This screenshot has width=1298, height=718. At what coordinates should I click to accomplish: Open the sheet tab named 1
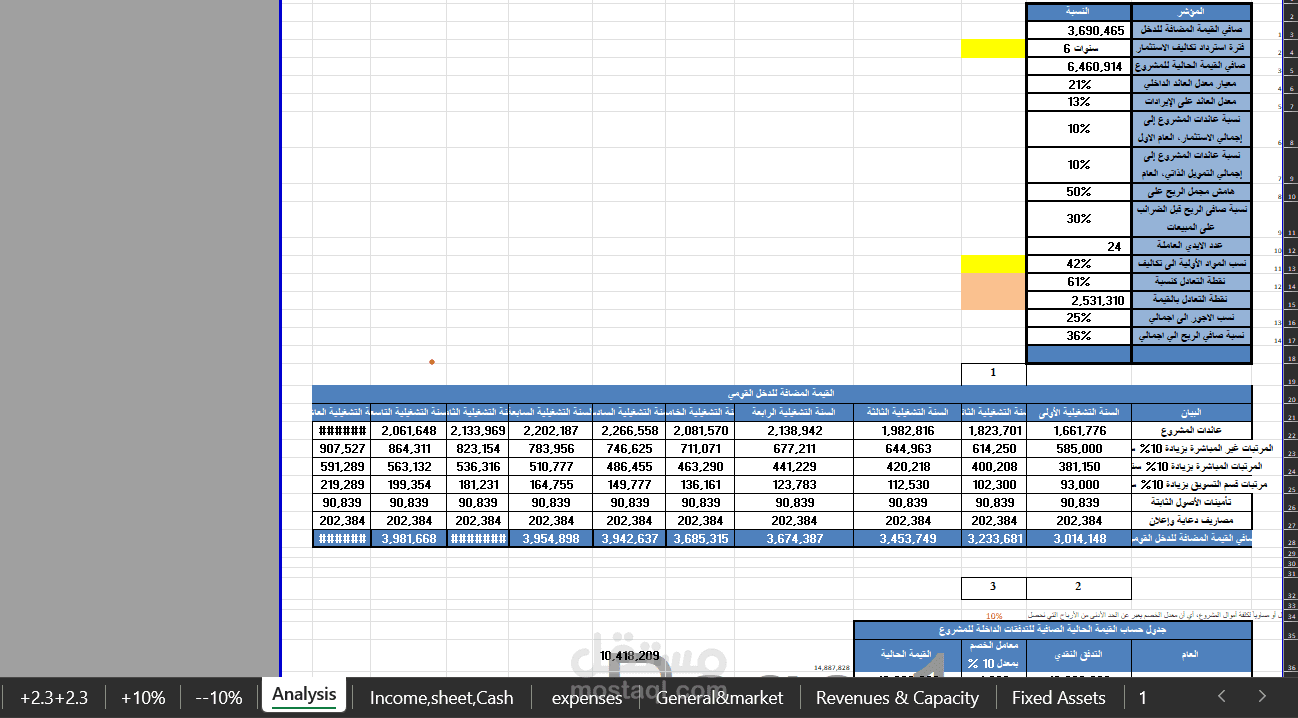pos(1143,697)
